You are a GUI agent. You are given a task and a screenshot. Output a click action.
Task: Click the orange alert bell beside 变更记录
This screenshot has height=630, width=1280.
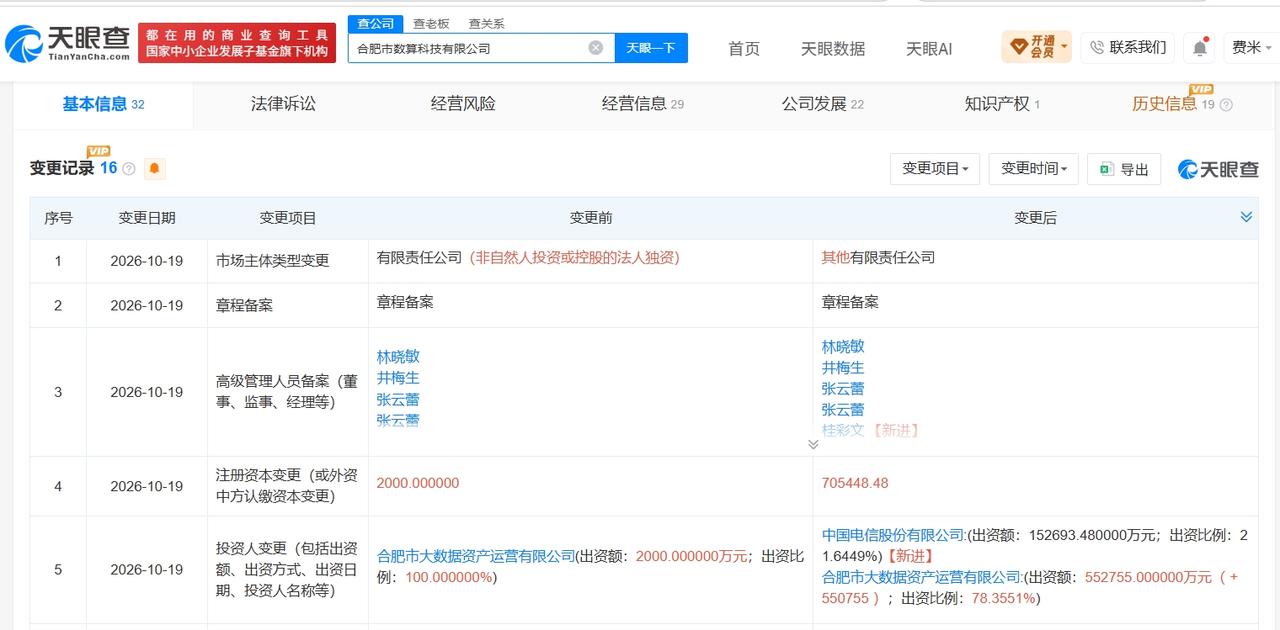154,169
